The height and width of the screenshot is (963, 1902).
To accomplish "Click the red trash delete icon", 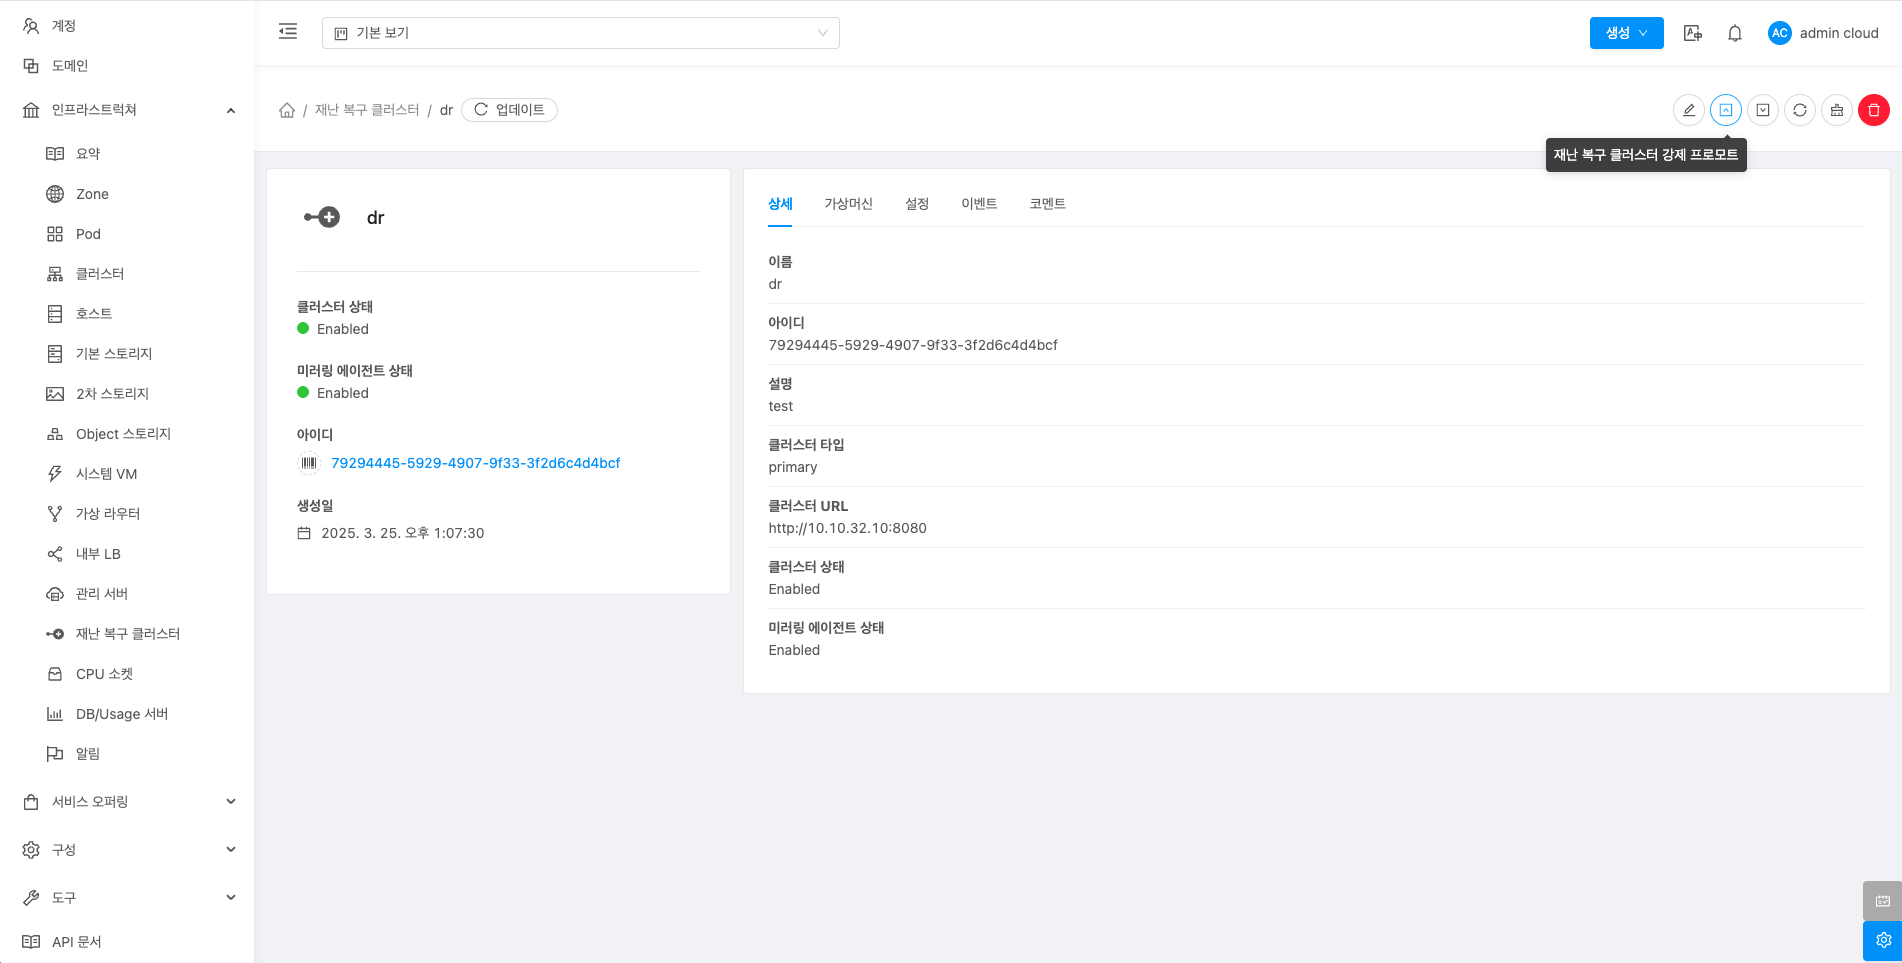I will [1873, 110].
